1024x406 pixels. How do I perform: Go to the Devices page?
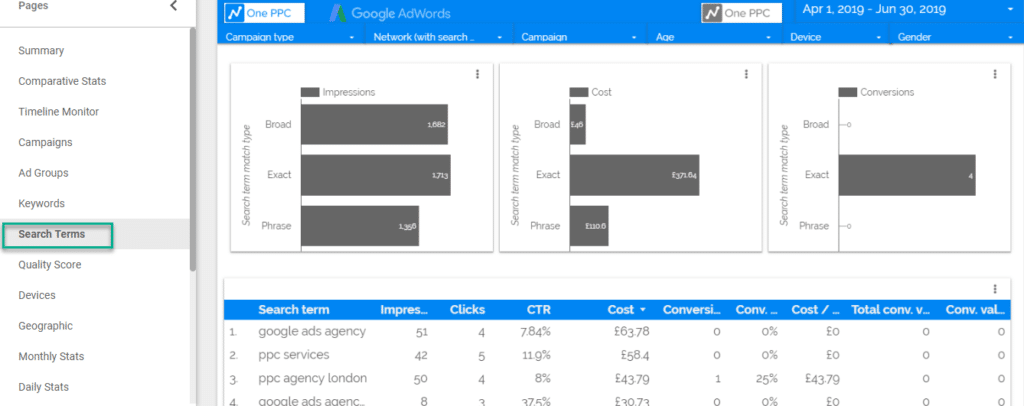[37, 295]
